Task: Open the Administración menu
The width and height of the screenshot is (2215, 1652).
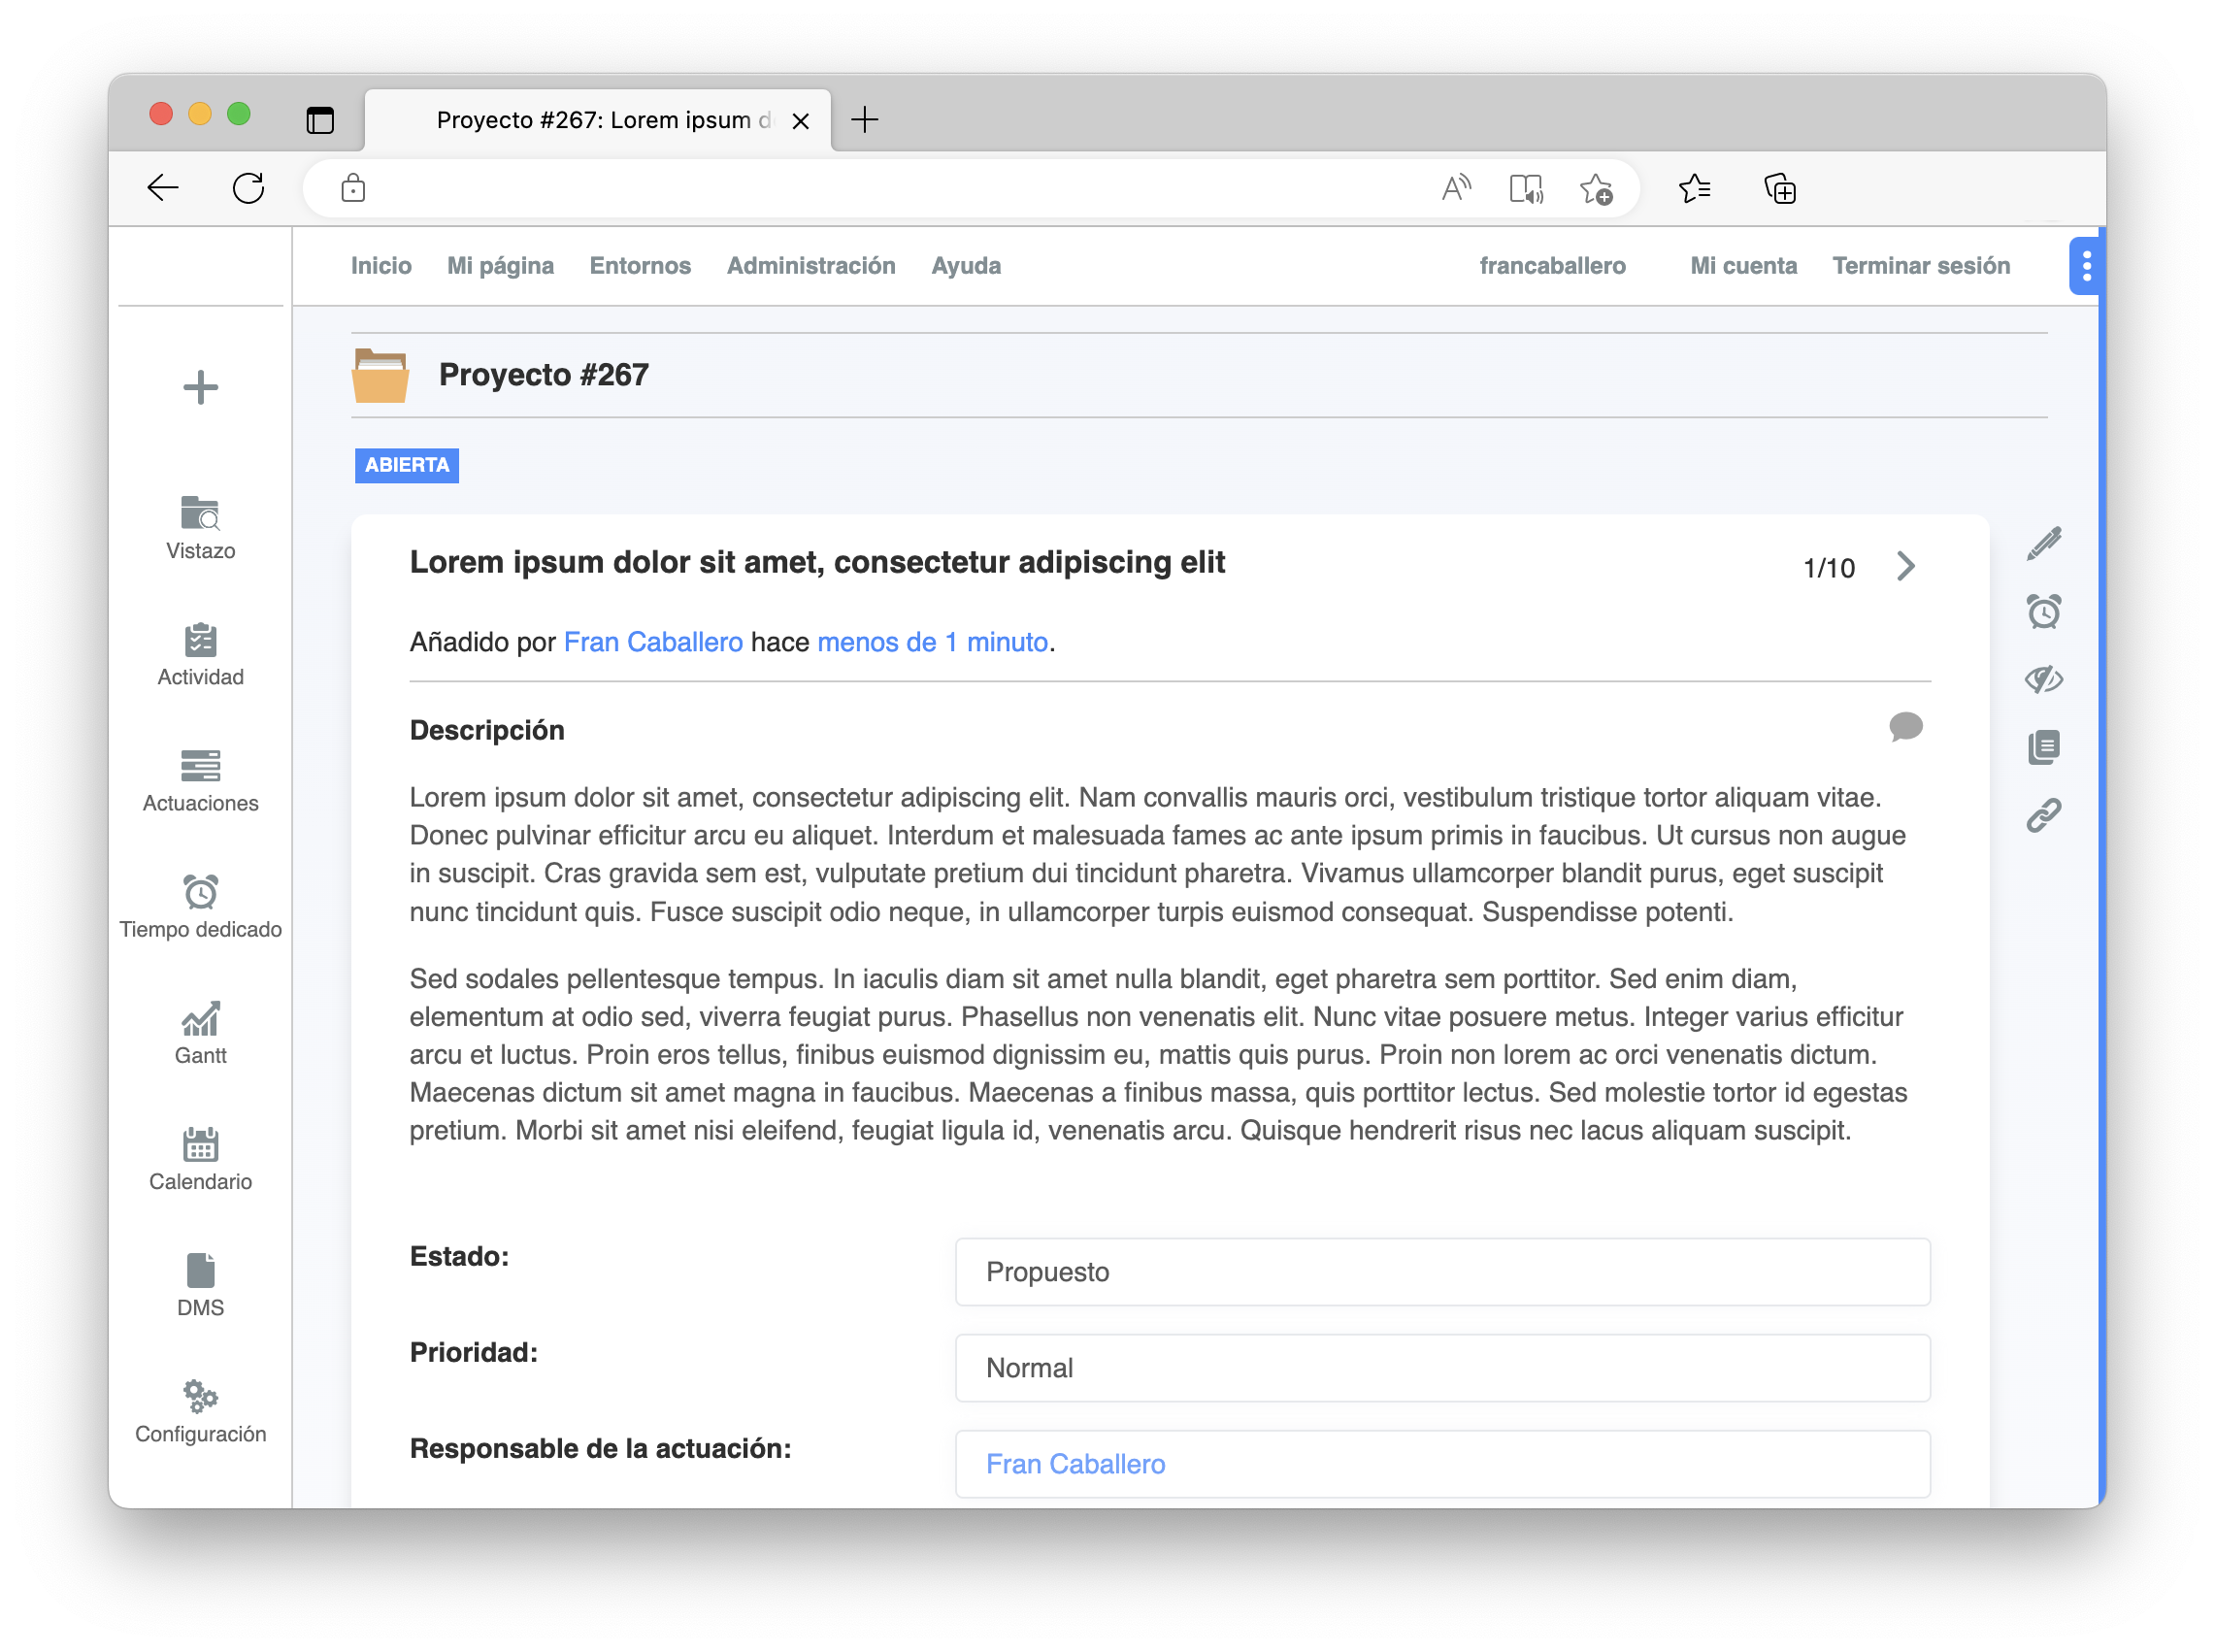Action: click(x=810, y=266)
